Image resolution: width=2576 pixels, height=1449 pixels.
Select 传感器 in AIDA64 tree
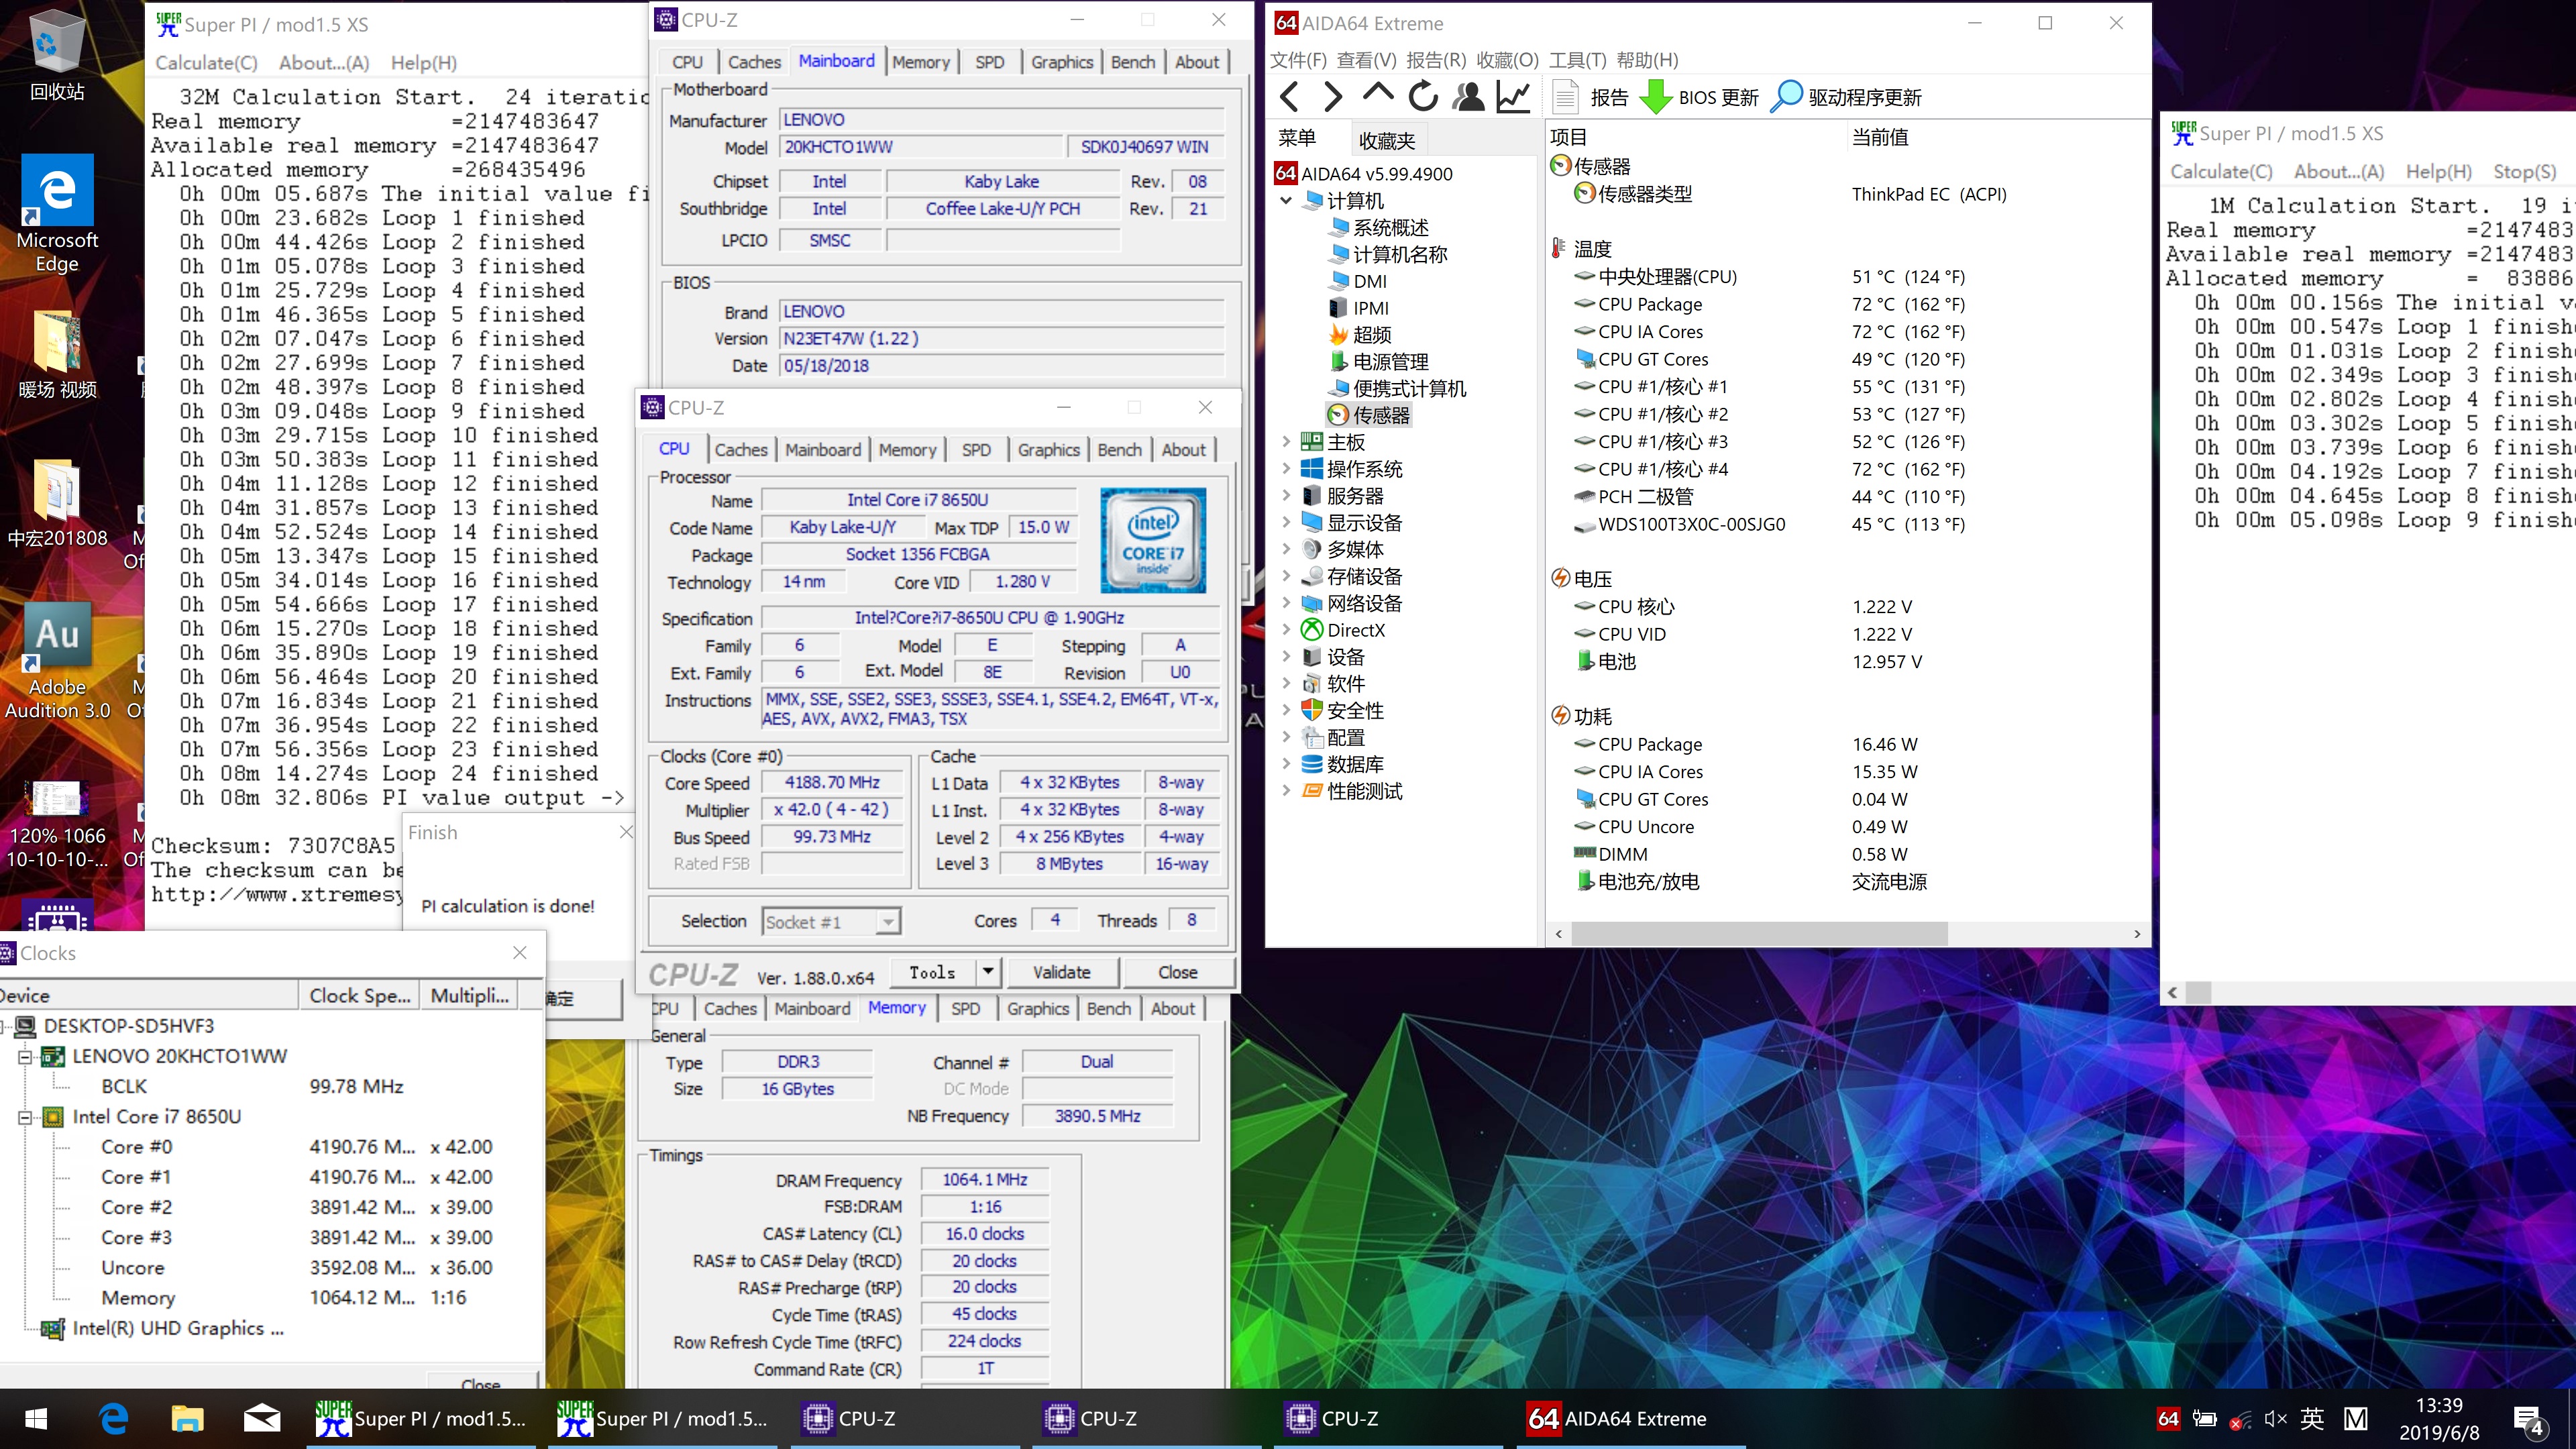point(1368,415)
